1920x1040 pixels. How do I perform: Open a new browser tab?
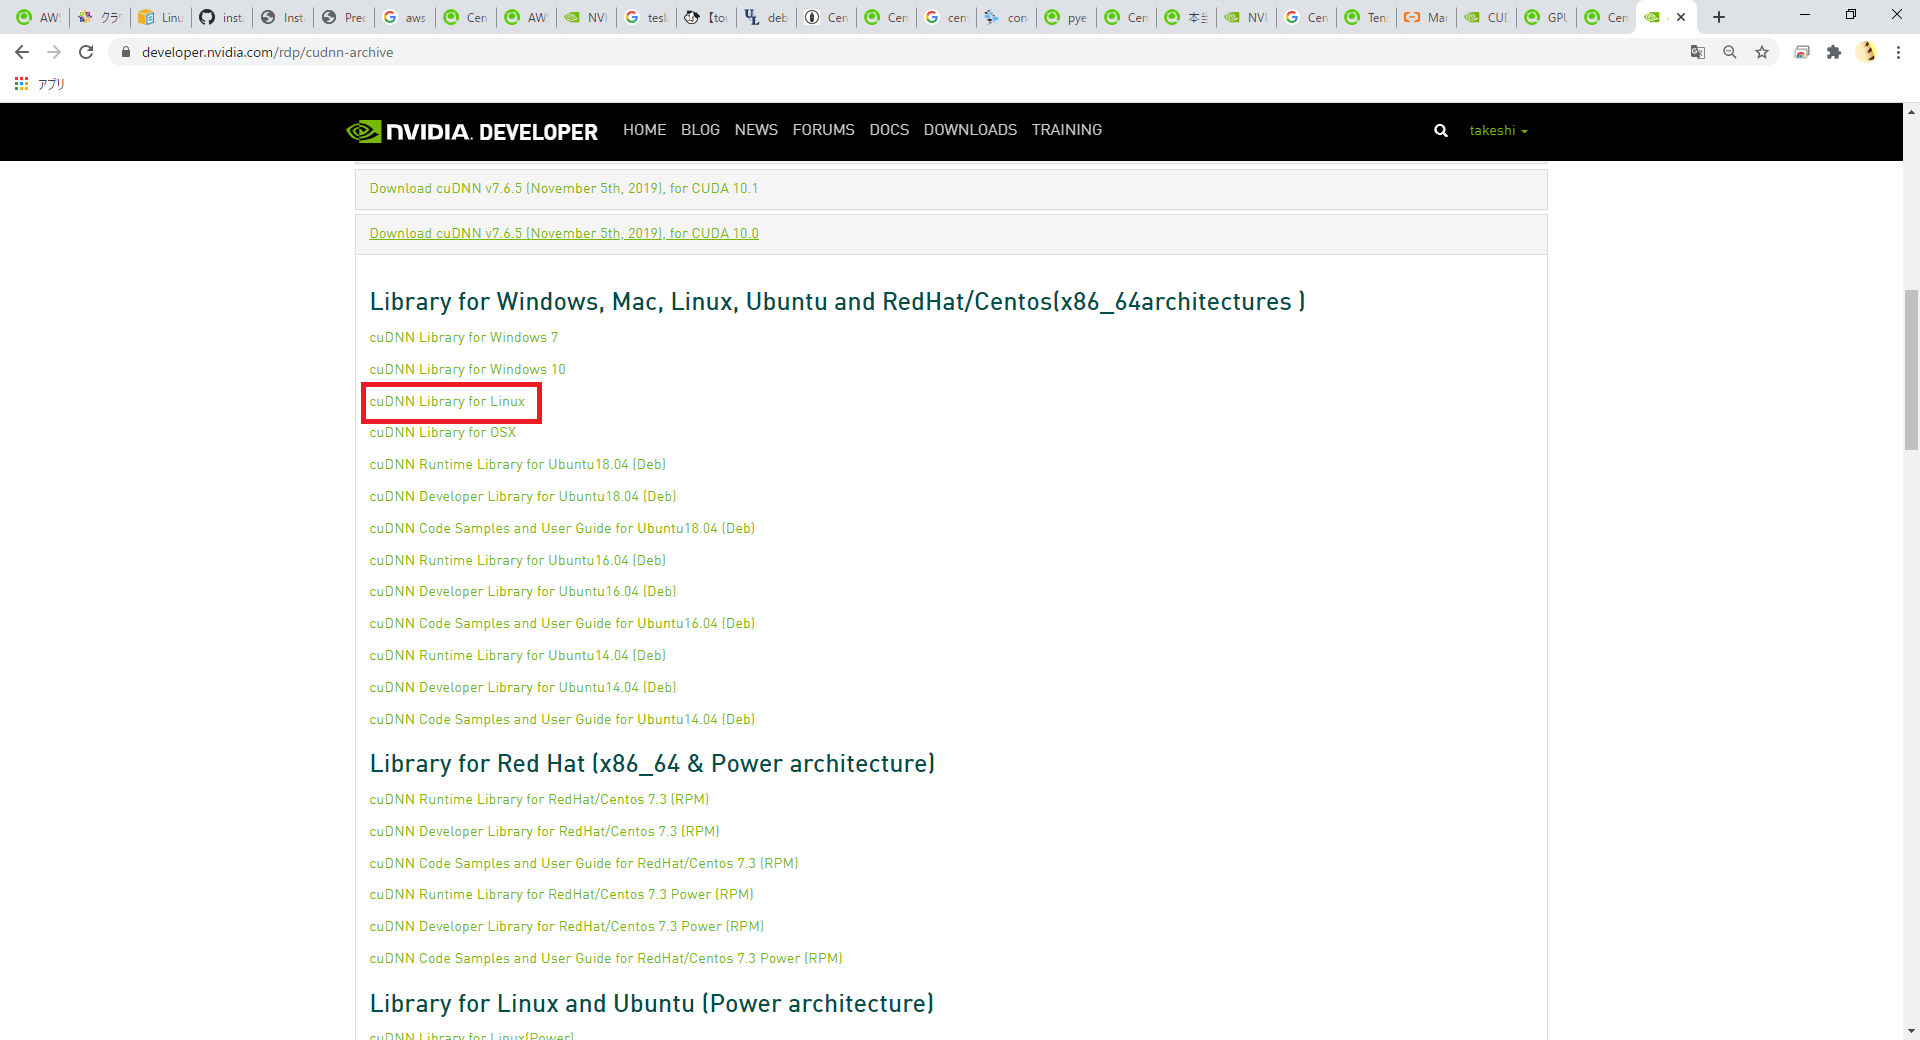[x=1719, y=17]
